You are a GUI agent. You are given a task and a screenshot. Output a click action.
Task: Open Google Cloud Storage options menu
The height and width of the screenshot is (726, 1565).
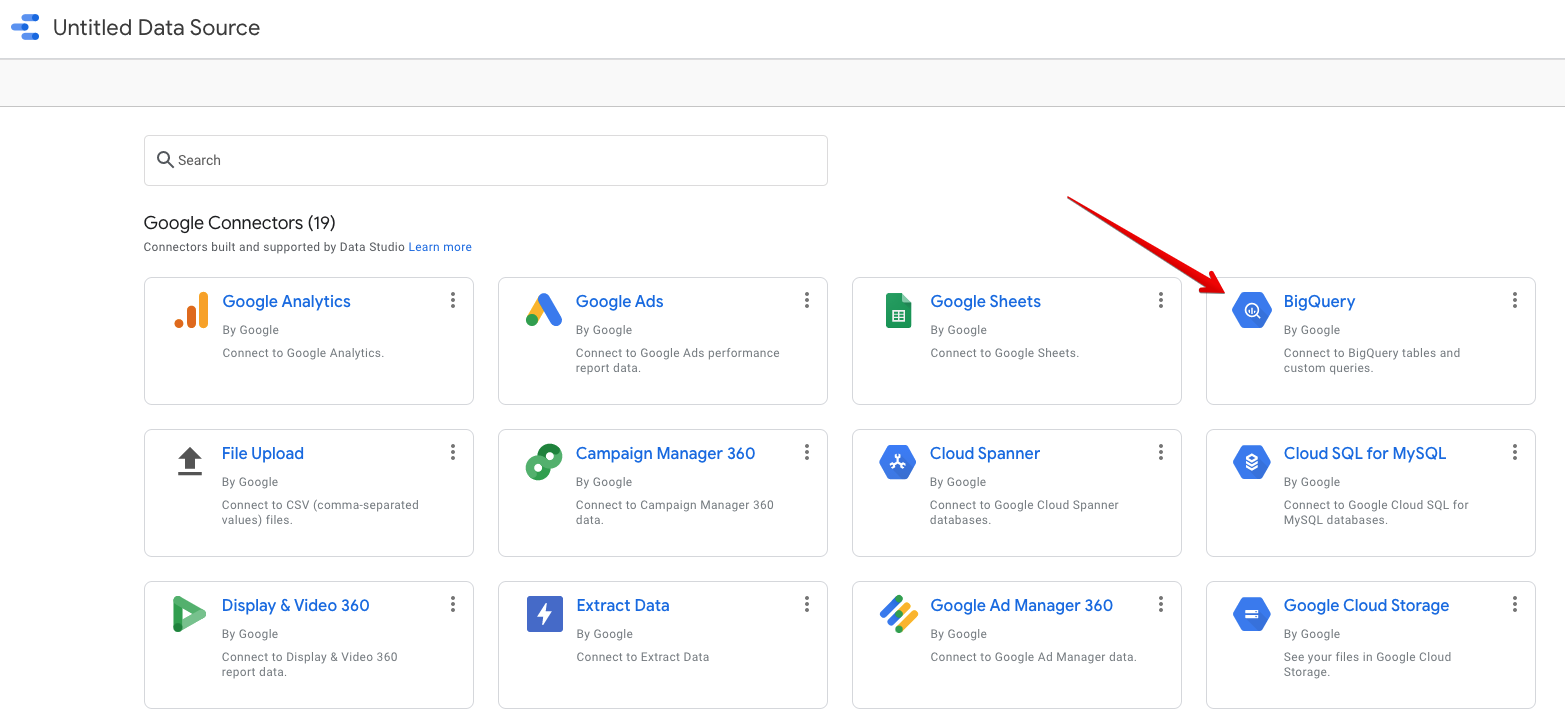(x=1515, y=604)
